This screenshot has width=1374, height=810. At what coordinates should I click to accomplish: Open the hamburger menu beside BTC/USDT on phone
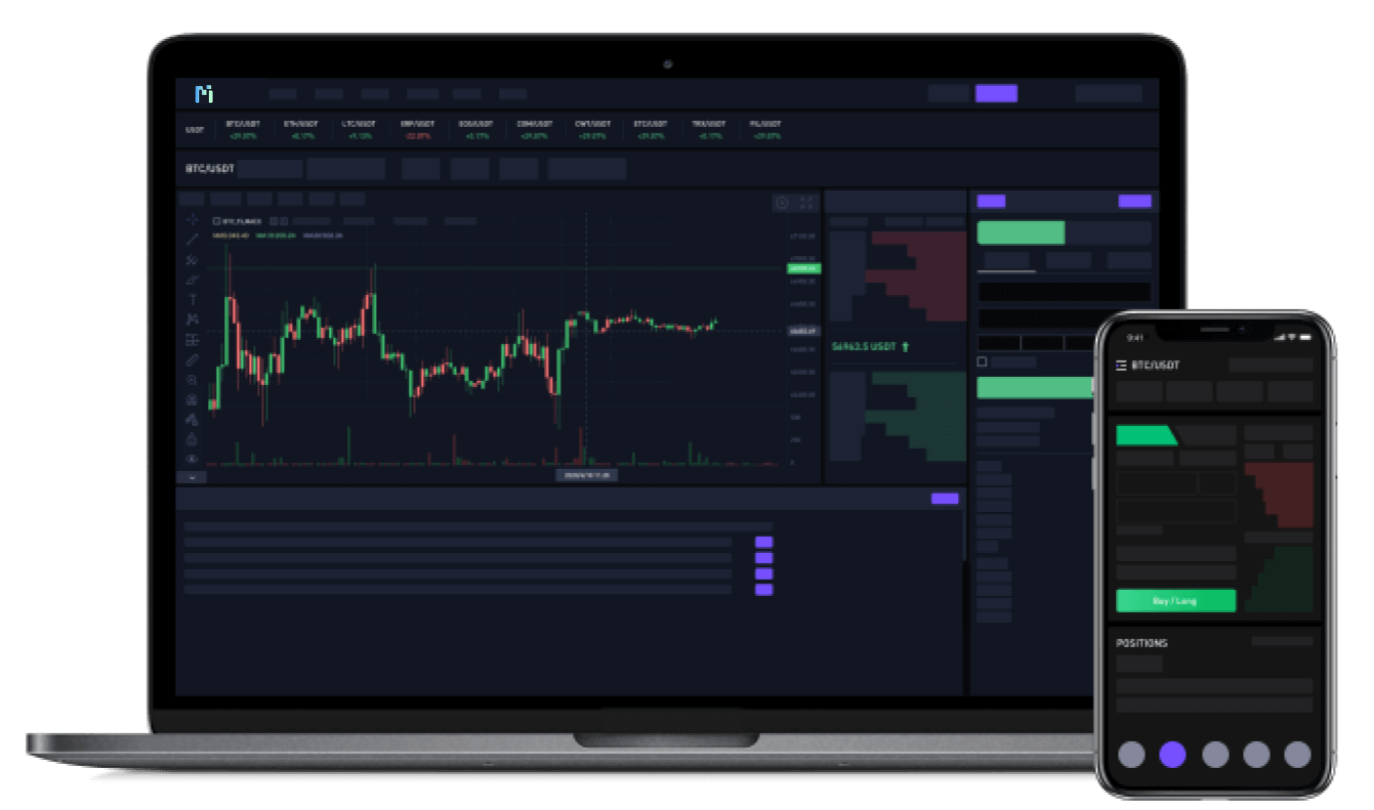[1121, 365]
